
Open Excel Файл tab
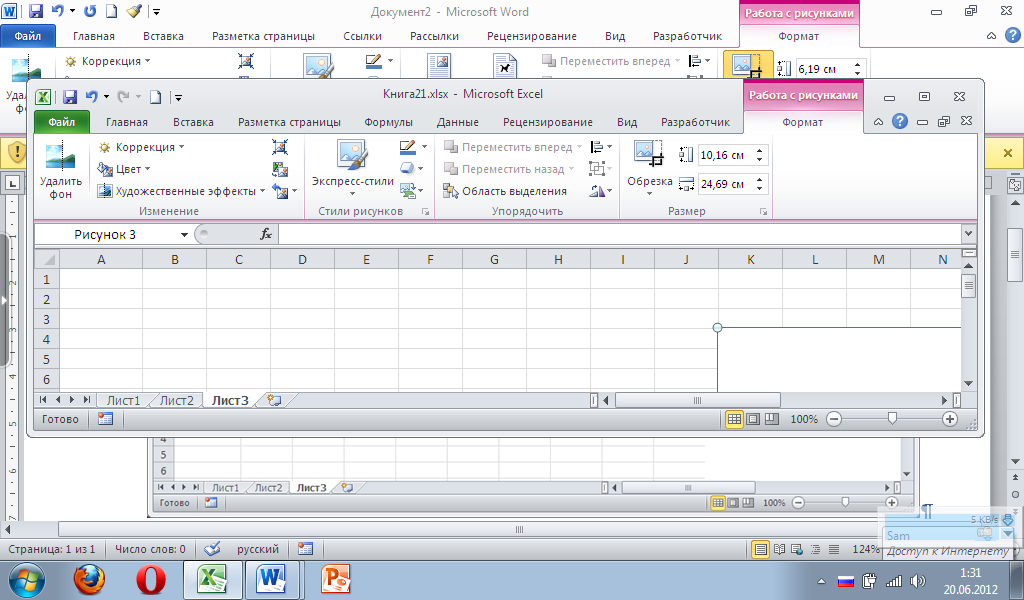point(61,121)
